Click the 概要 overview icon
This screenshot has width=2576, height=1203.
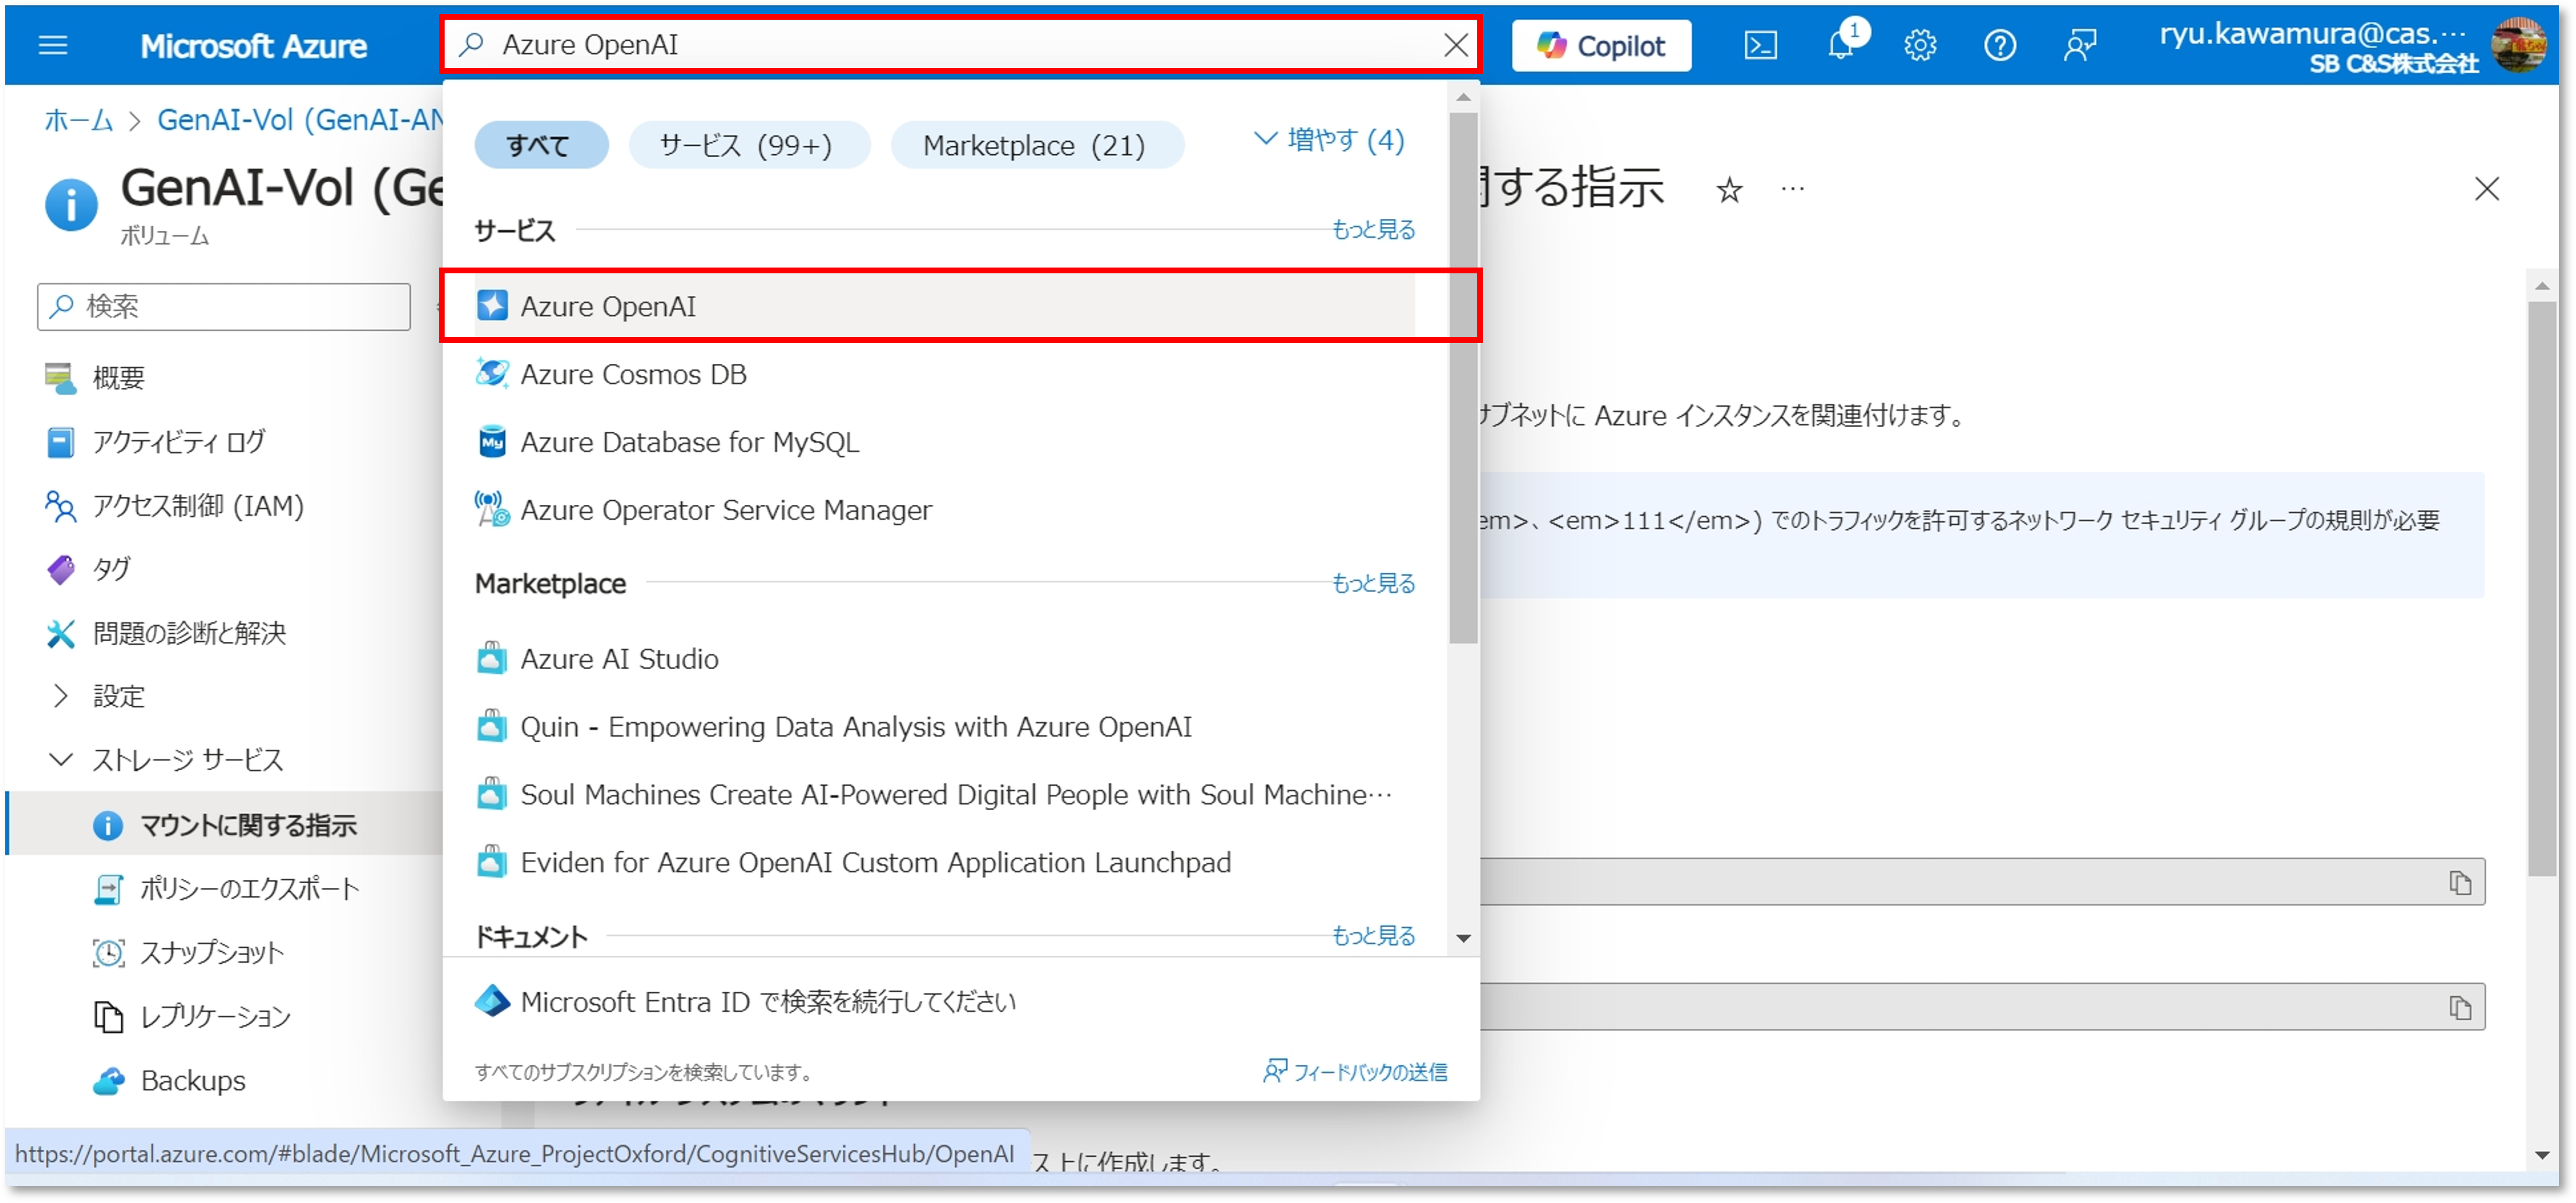click(60, 378)
